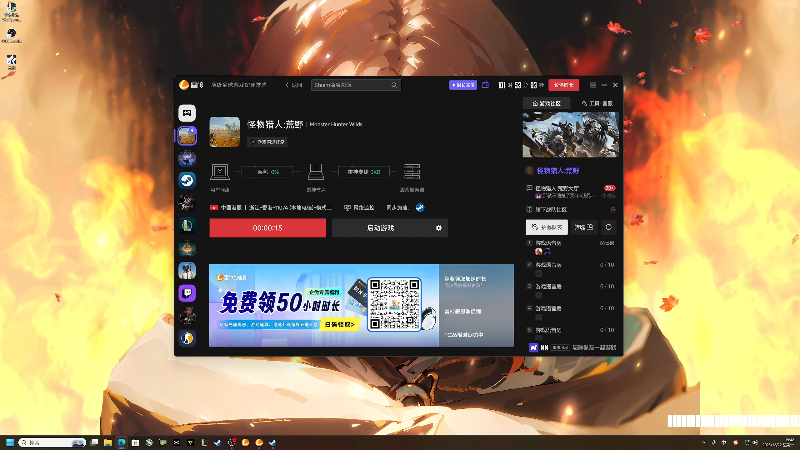Open the room row showing player avatars
This screenshot has height=450, width=800.
click(x=571, y=247)
